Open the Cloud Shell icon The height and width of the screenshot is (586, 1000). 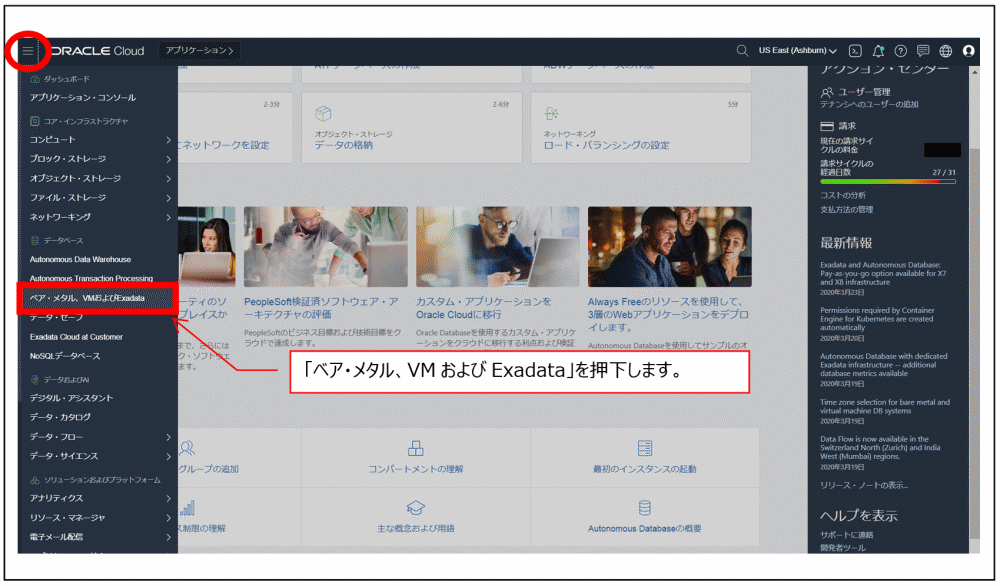pyautogui.click(x=855, y=51)
